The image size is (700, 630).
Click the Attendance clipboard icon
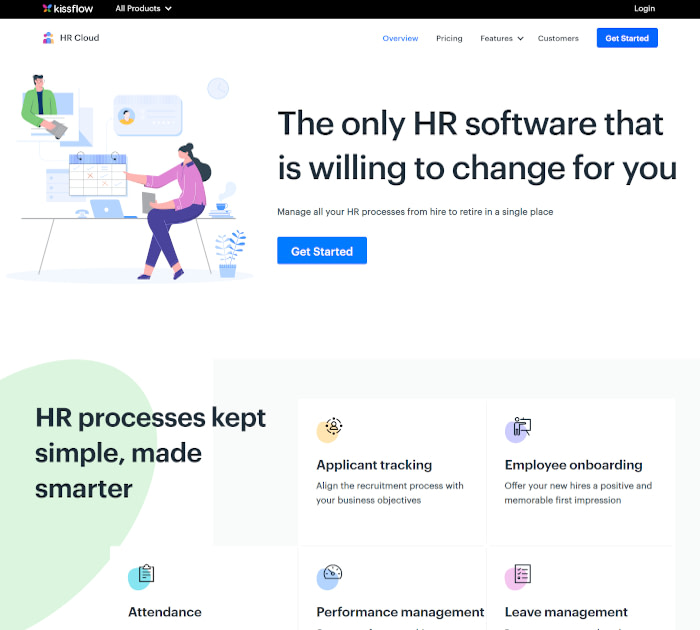tap(142, 577)
